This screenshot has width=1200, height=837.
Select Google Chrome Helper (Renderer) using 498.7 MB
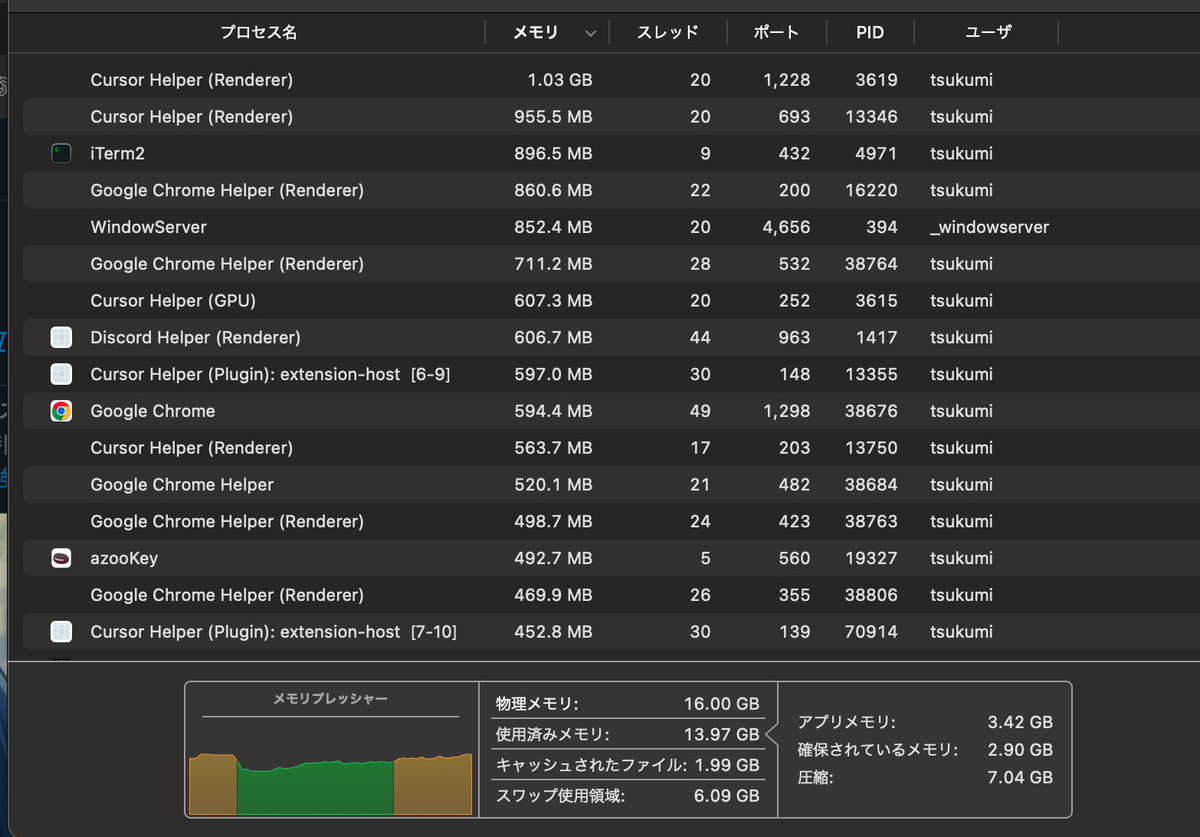point(227,521)
